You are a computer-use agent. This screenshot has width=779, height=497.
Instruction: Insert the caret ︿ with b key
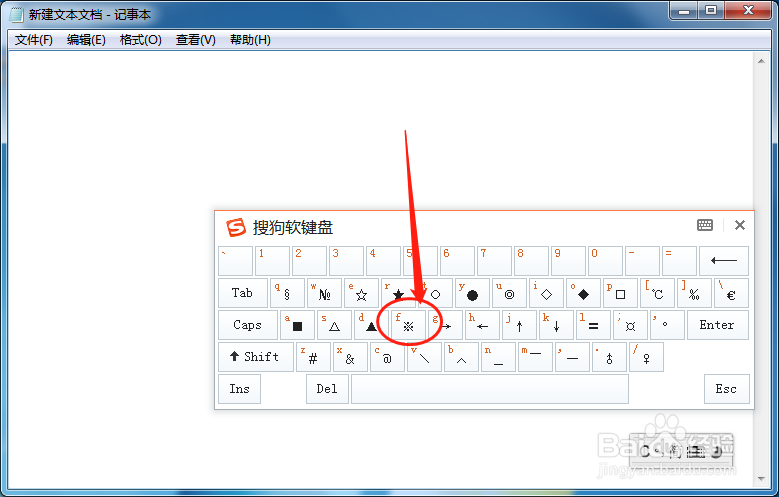tap(461, 357)
